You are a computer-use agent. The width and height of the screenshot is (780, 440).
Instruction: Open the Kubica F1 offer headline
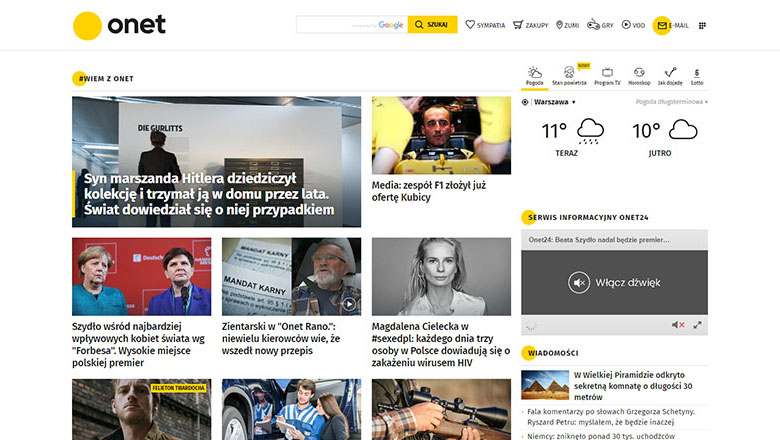click(428, 191)
